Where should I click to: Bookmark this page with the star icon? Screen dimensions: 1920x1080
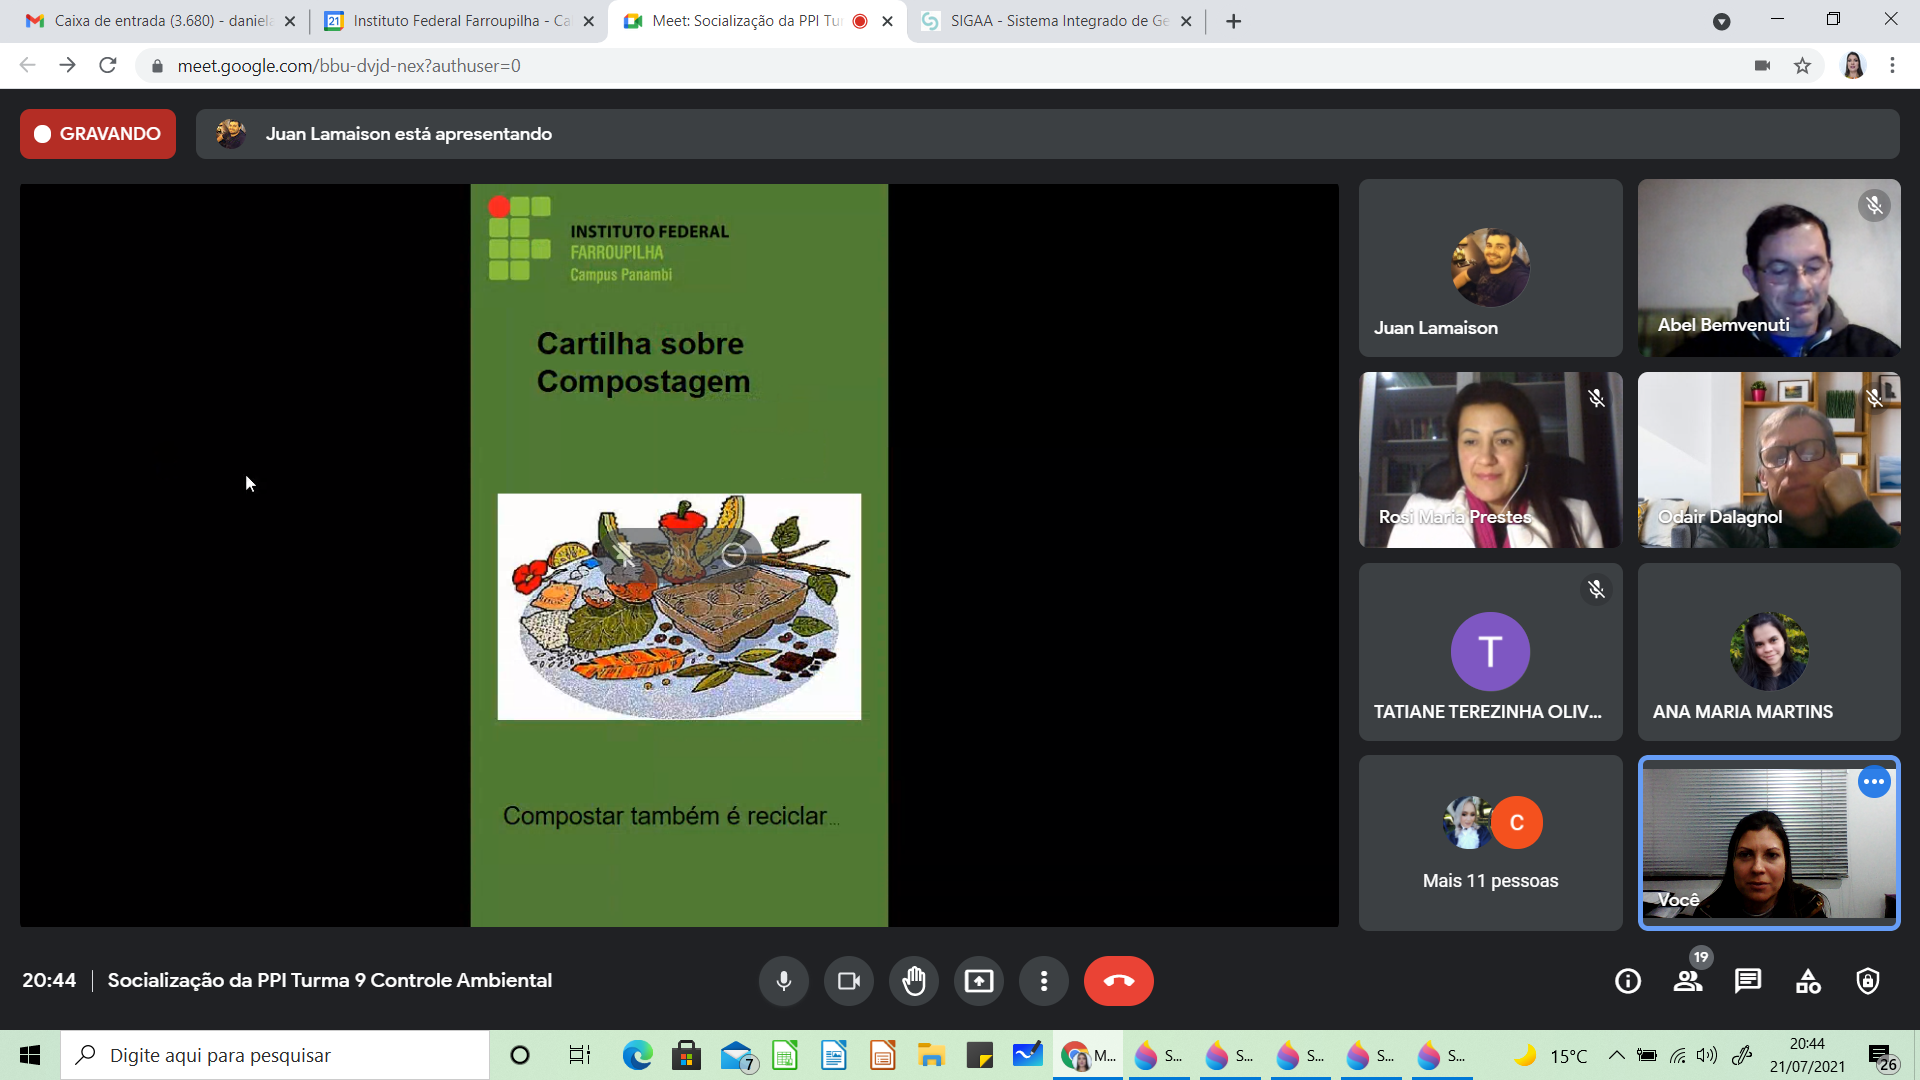[x=1802, y=66]
